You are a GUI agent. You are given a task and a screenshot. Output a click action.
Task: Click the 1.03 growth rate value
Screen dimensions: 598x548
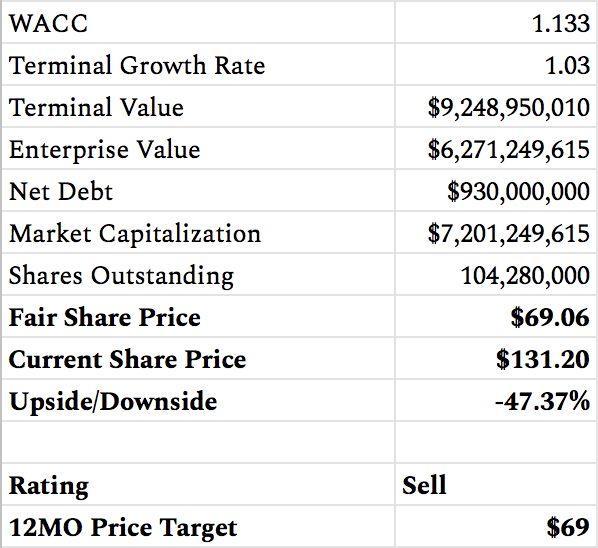[568, 65]
